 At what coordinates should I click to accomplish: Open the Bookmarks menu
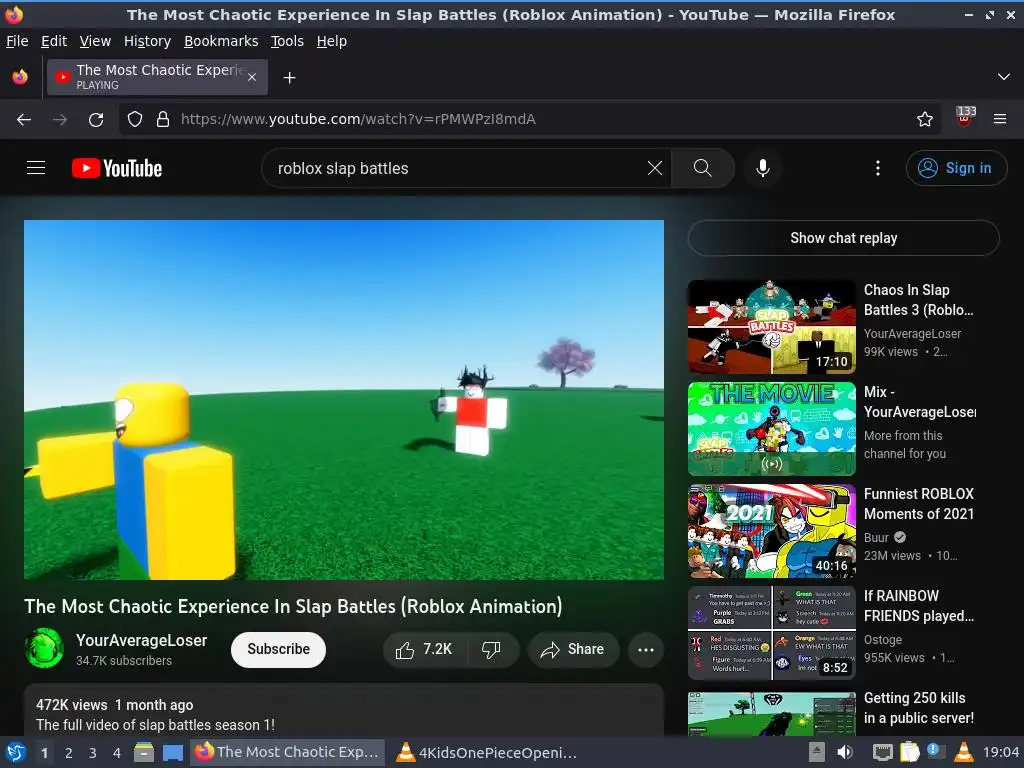(221, 41)
